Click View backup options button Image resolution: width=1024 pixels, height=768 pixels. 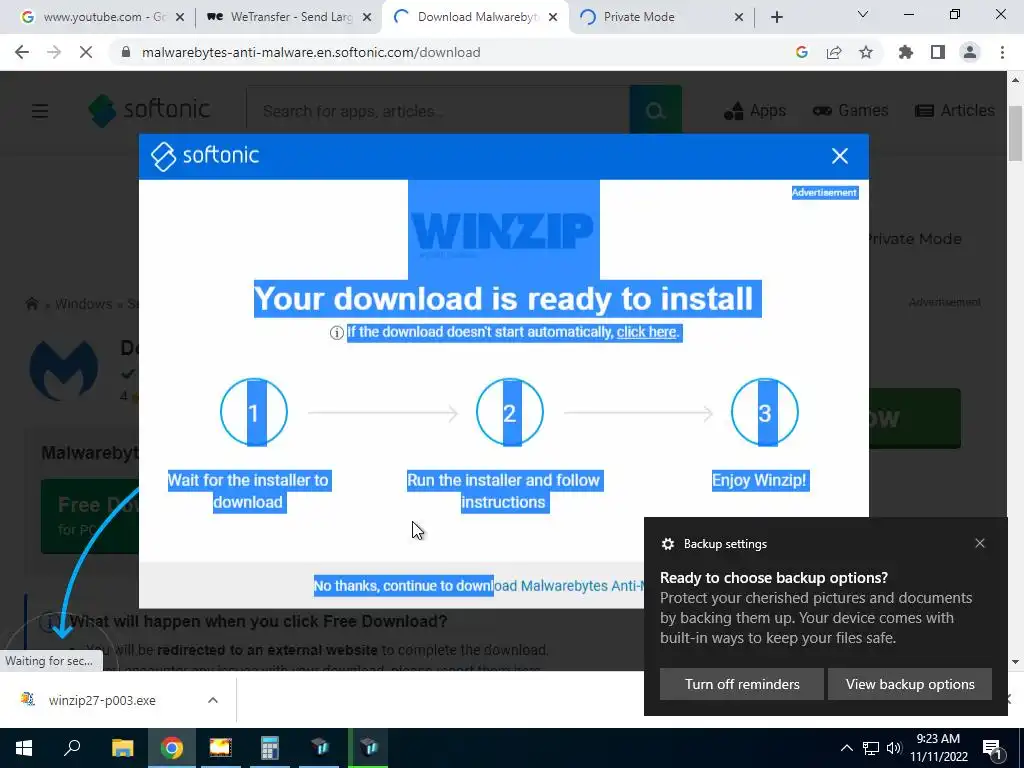910,684
